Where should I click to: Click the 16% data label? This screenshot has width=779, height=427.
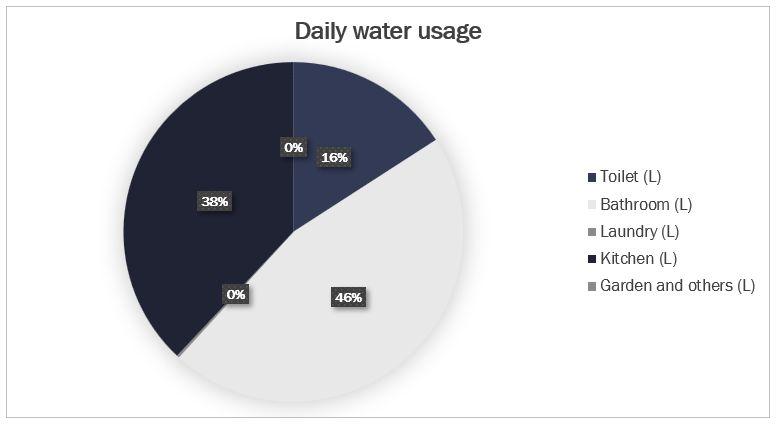333,157
